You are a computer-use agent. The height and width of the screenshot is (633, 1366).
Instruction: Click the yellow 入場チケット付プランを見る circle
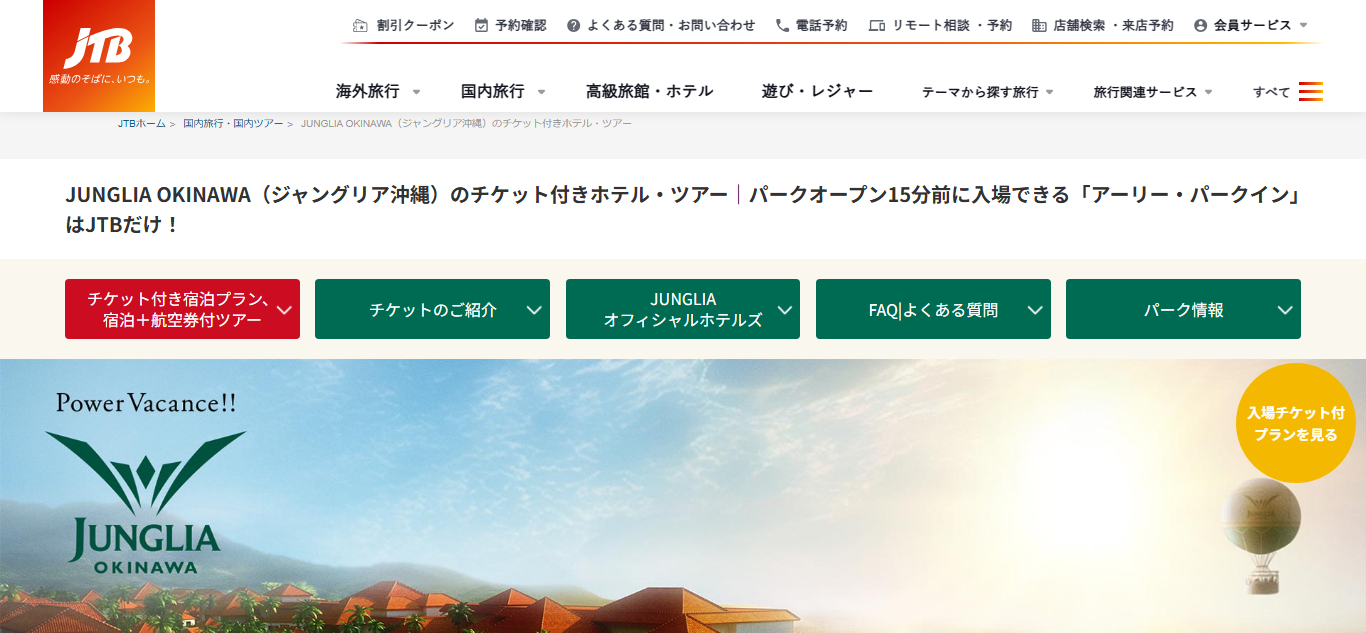pyautogui.click(x=1296, y=423)
